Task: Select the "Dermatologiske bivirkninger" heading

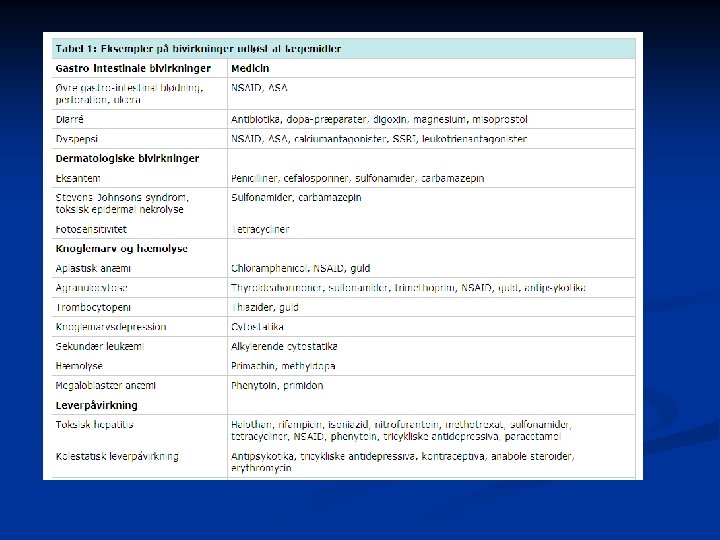Action: 127,158
